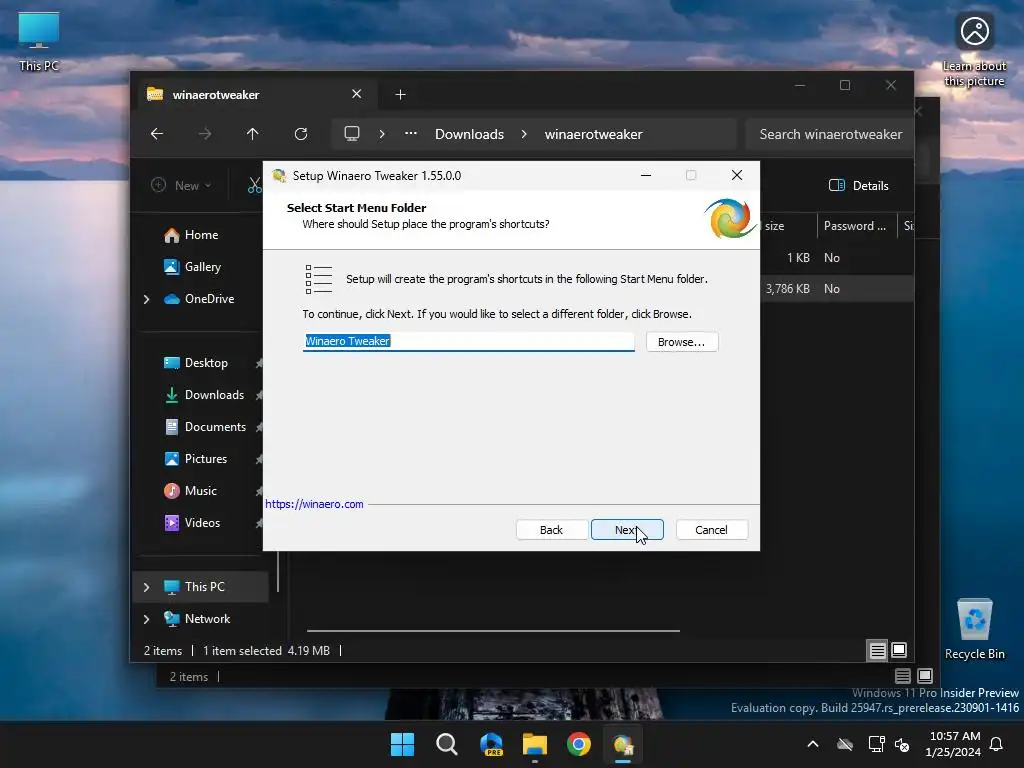Select the winaerotweaker tab

(255, 95)
